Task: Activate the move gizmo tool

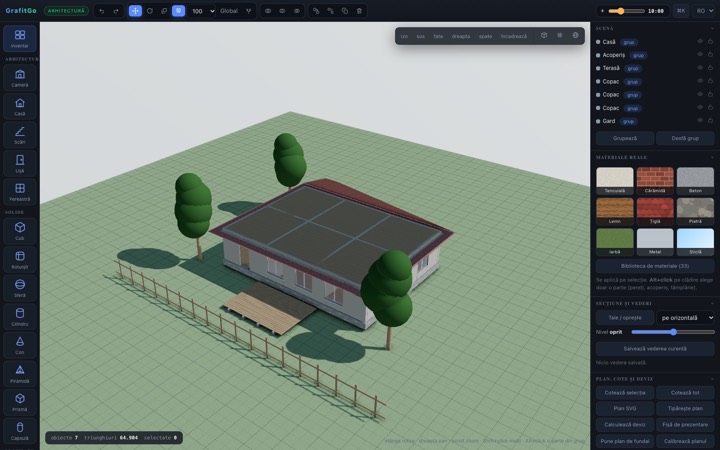Action: pos(135,11)
